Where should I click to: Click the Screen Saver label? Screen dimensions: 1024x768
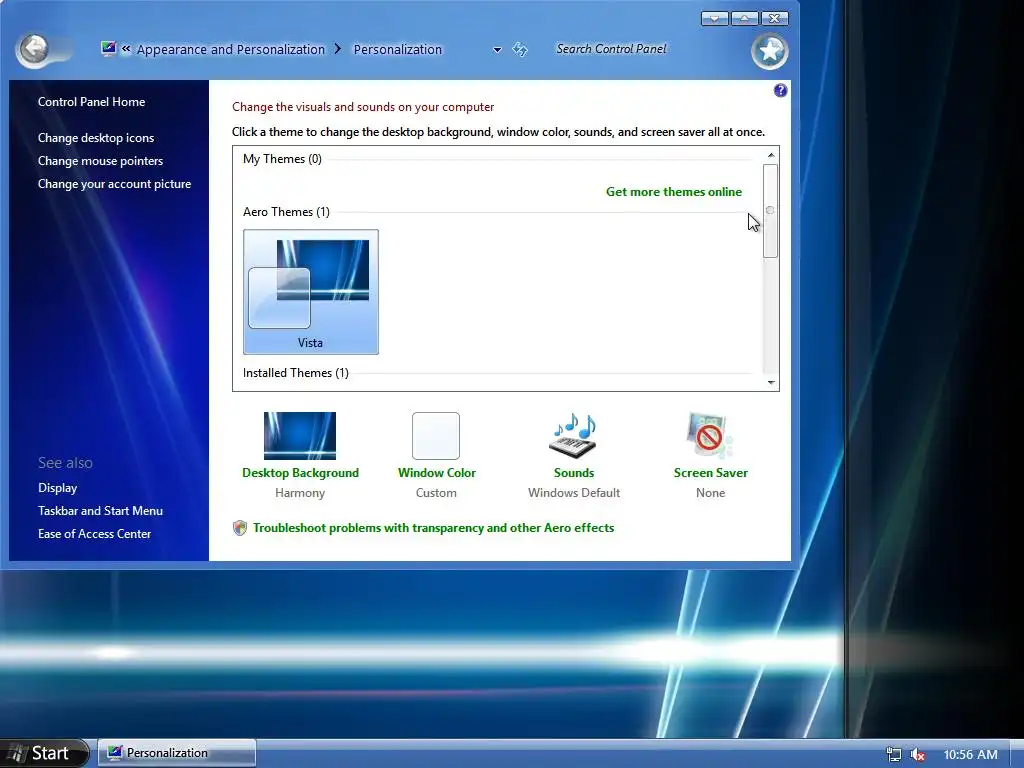tap(711, 473)
